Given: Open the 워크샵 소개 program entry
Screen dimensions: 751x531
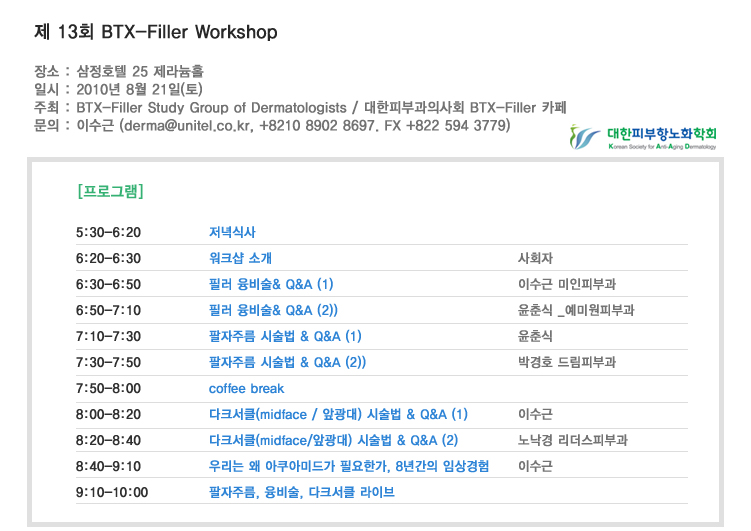Looking at the screenshot, I should click(x=240, y=258).
